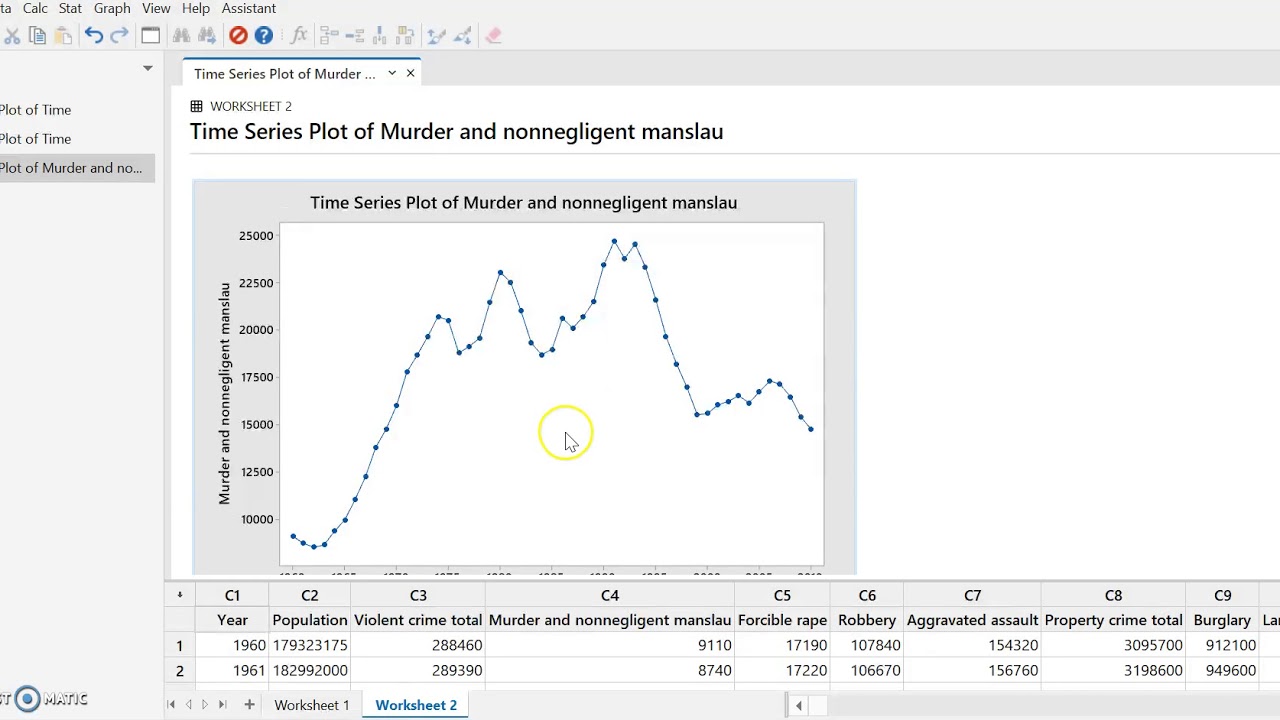
Task: Open the View menu
Action: 156,8
